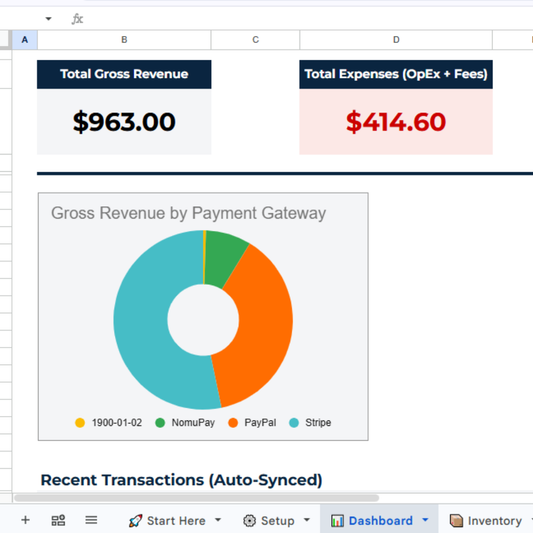The height and width of the screenshot is (533, 533).
Task: Click the horizontal scrollbar thumb
Action: (196, 498)
